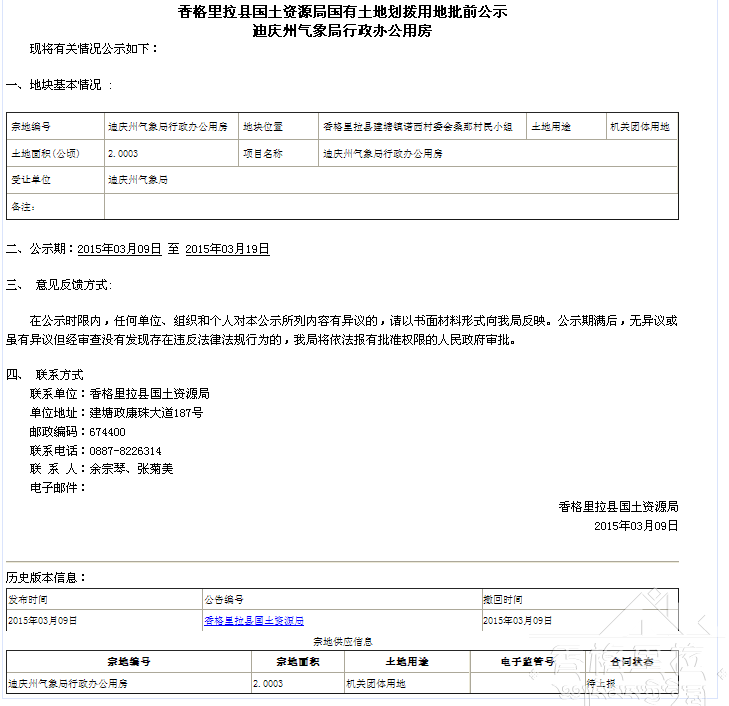
Task: Click the 历史版本信息 heading
Action: (46, 578)
